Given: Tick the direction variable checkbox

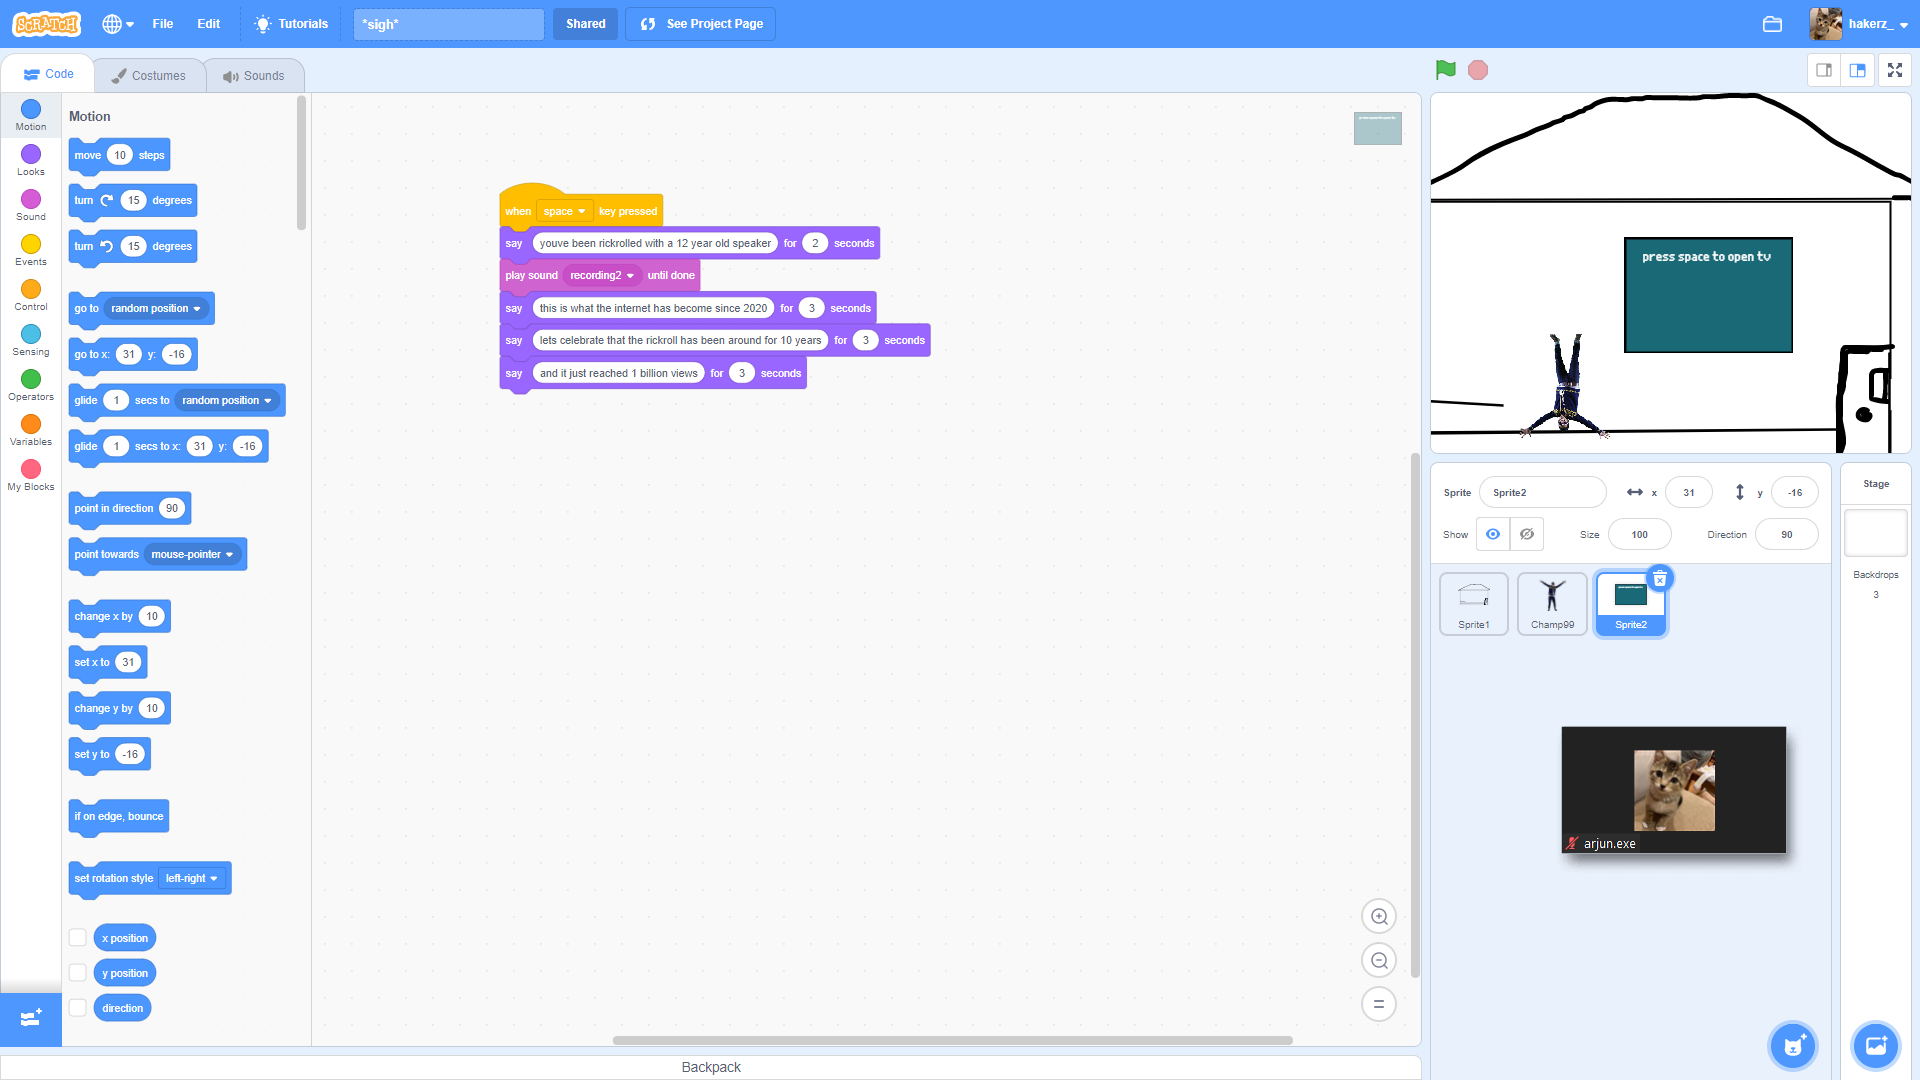Looking at the screenshot, I should (x=77, y=1008).
